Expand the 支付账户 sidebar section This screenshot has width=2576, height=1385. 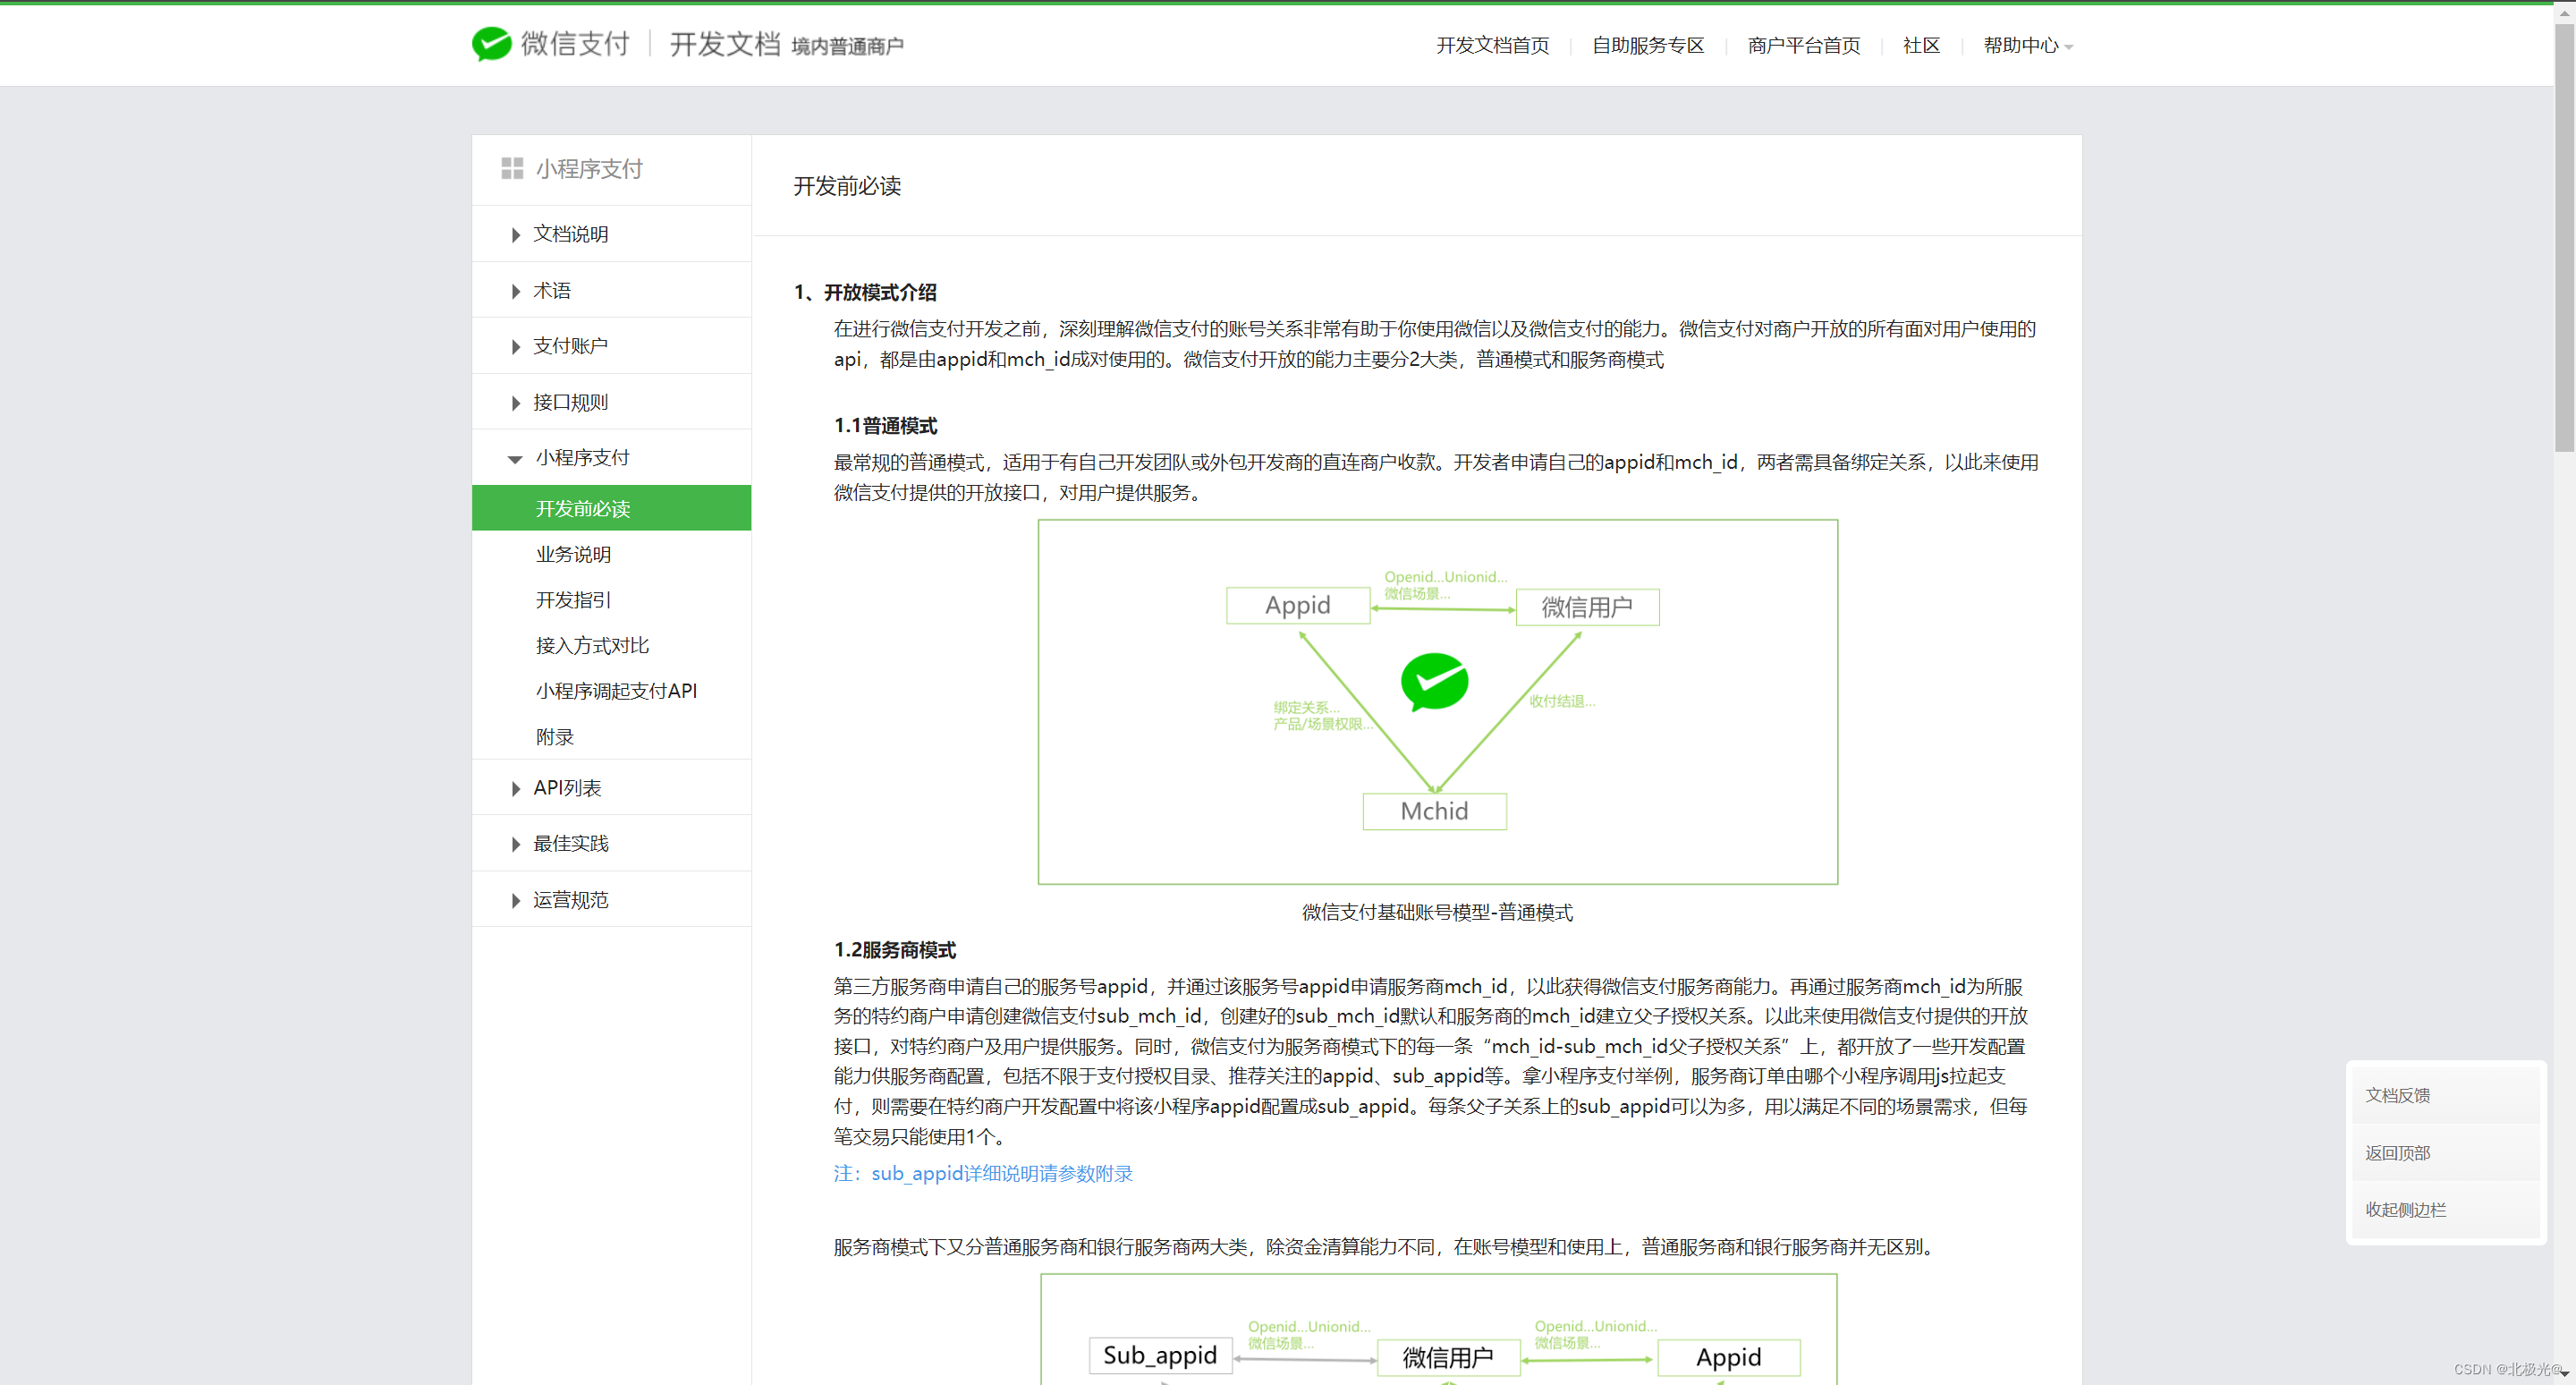coord(515,346)
